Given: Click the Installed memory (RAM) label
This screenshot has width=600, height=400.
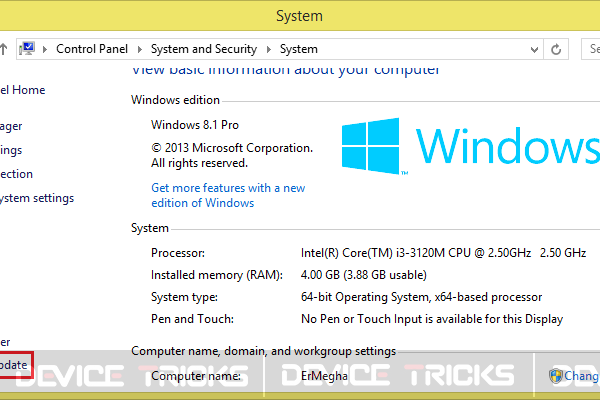Looking at the screenshot, I should pyautogui.click(x=217, y=275).
